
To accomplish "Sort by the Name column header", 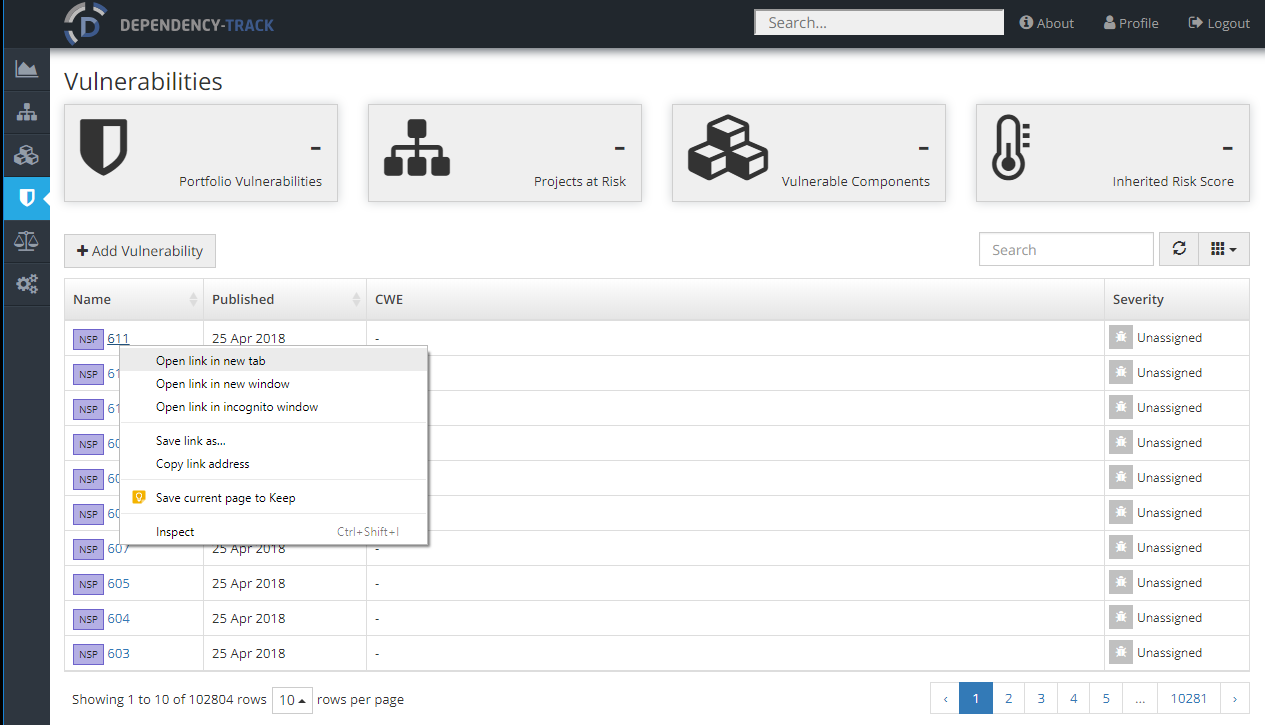I will click(x=135, y=299).
